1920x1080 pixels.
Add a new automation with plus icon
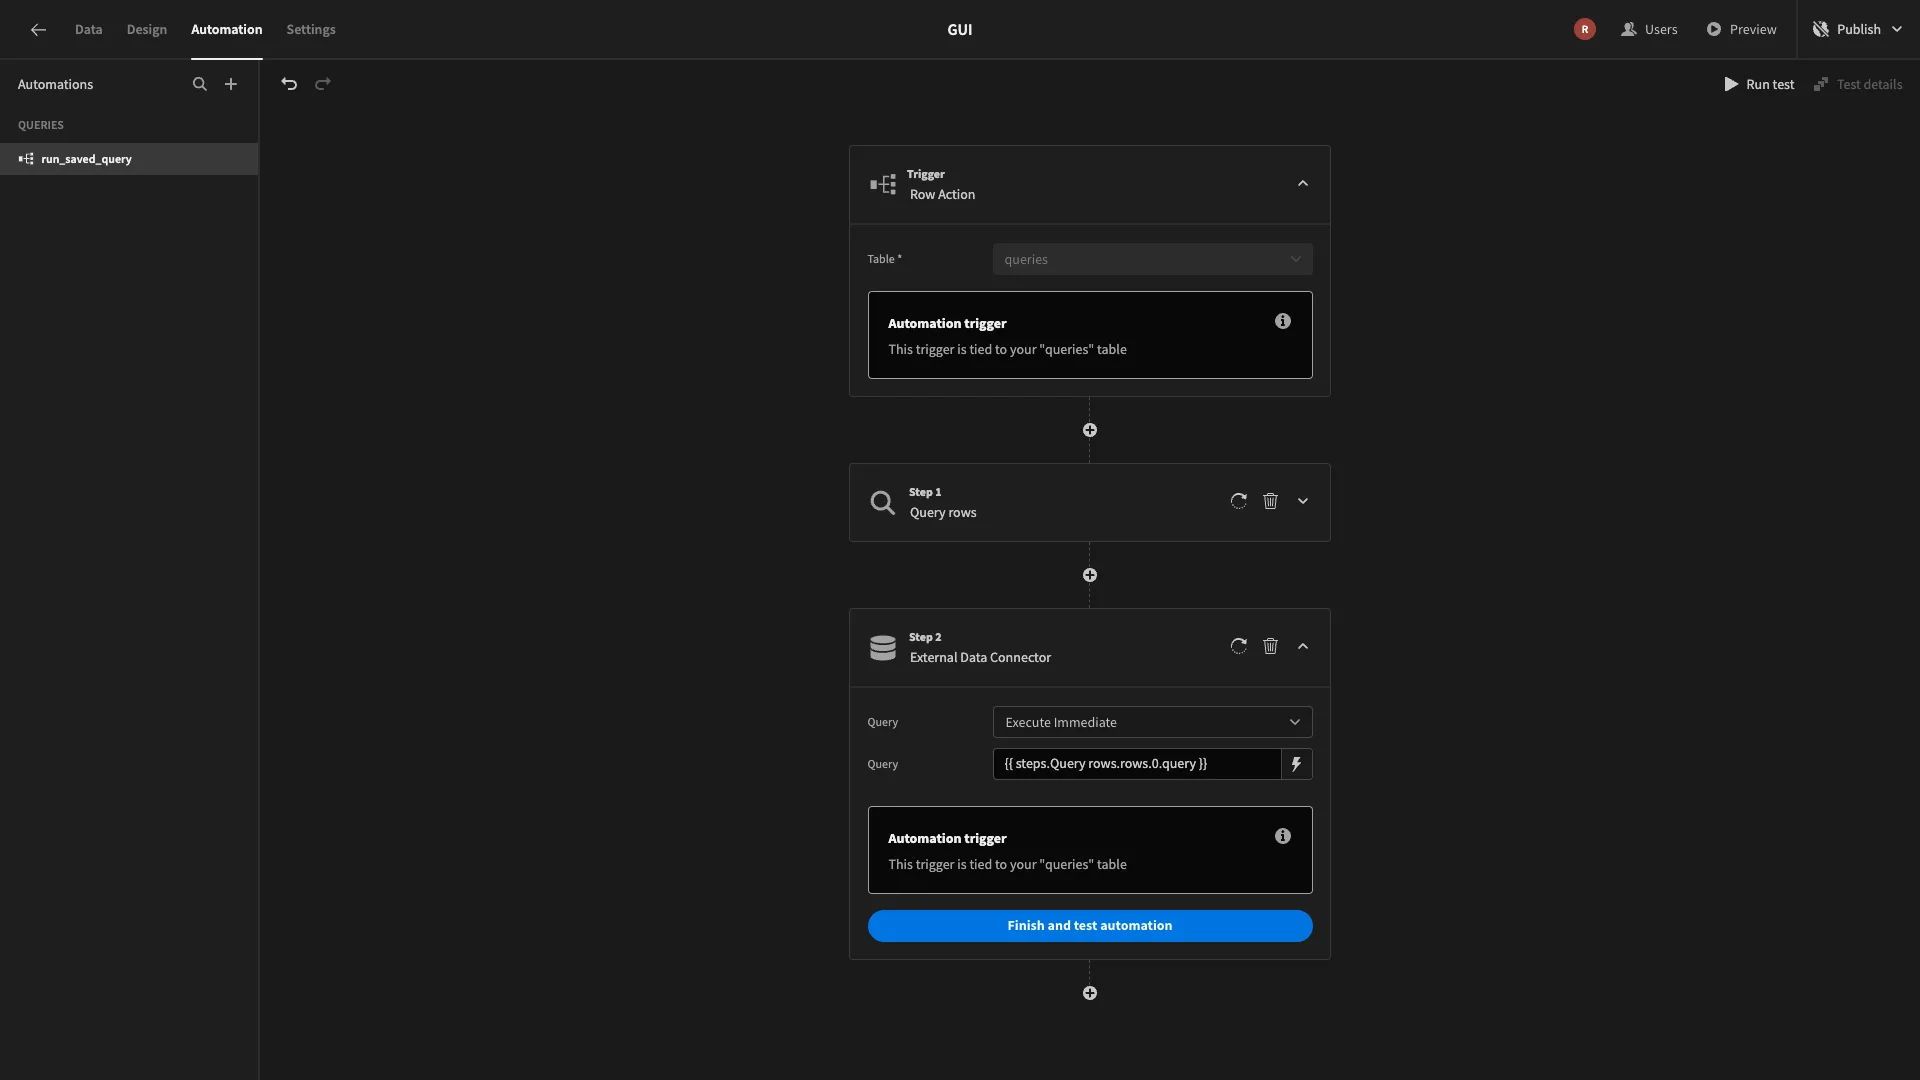[x=231, y=84]
